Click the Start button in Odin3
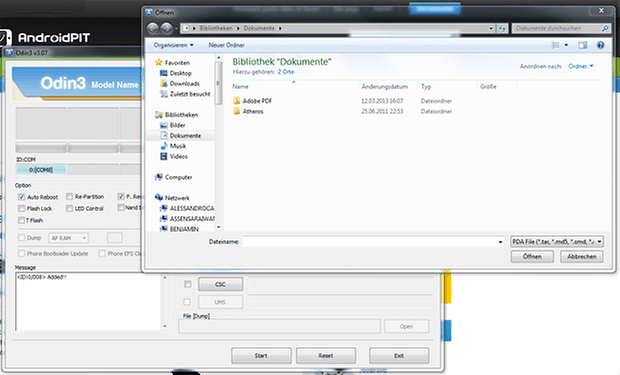620x375 pixels. pyautogui.click(x=261, y=356)
